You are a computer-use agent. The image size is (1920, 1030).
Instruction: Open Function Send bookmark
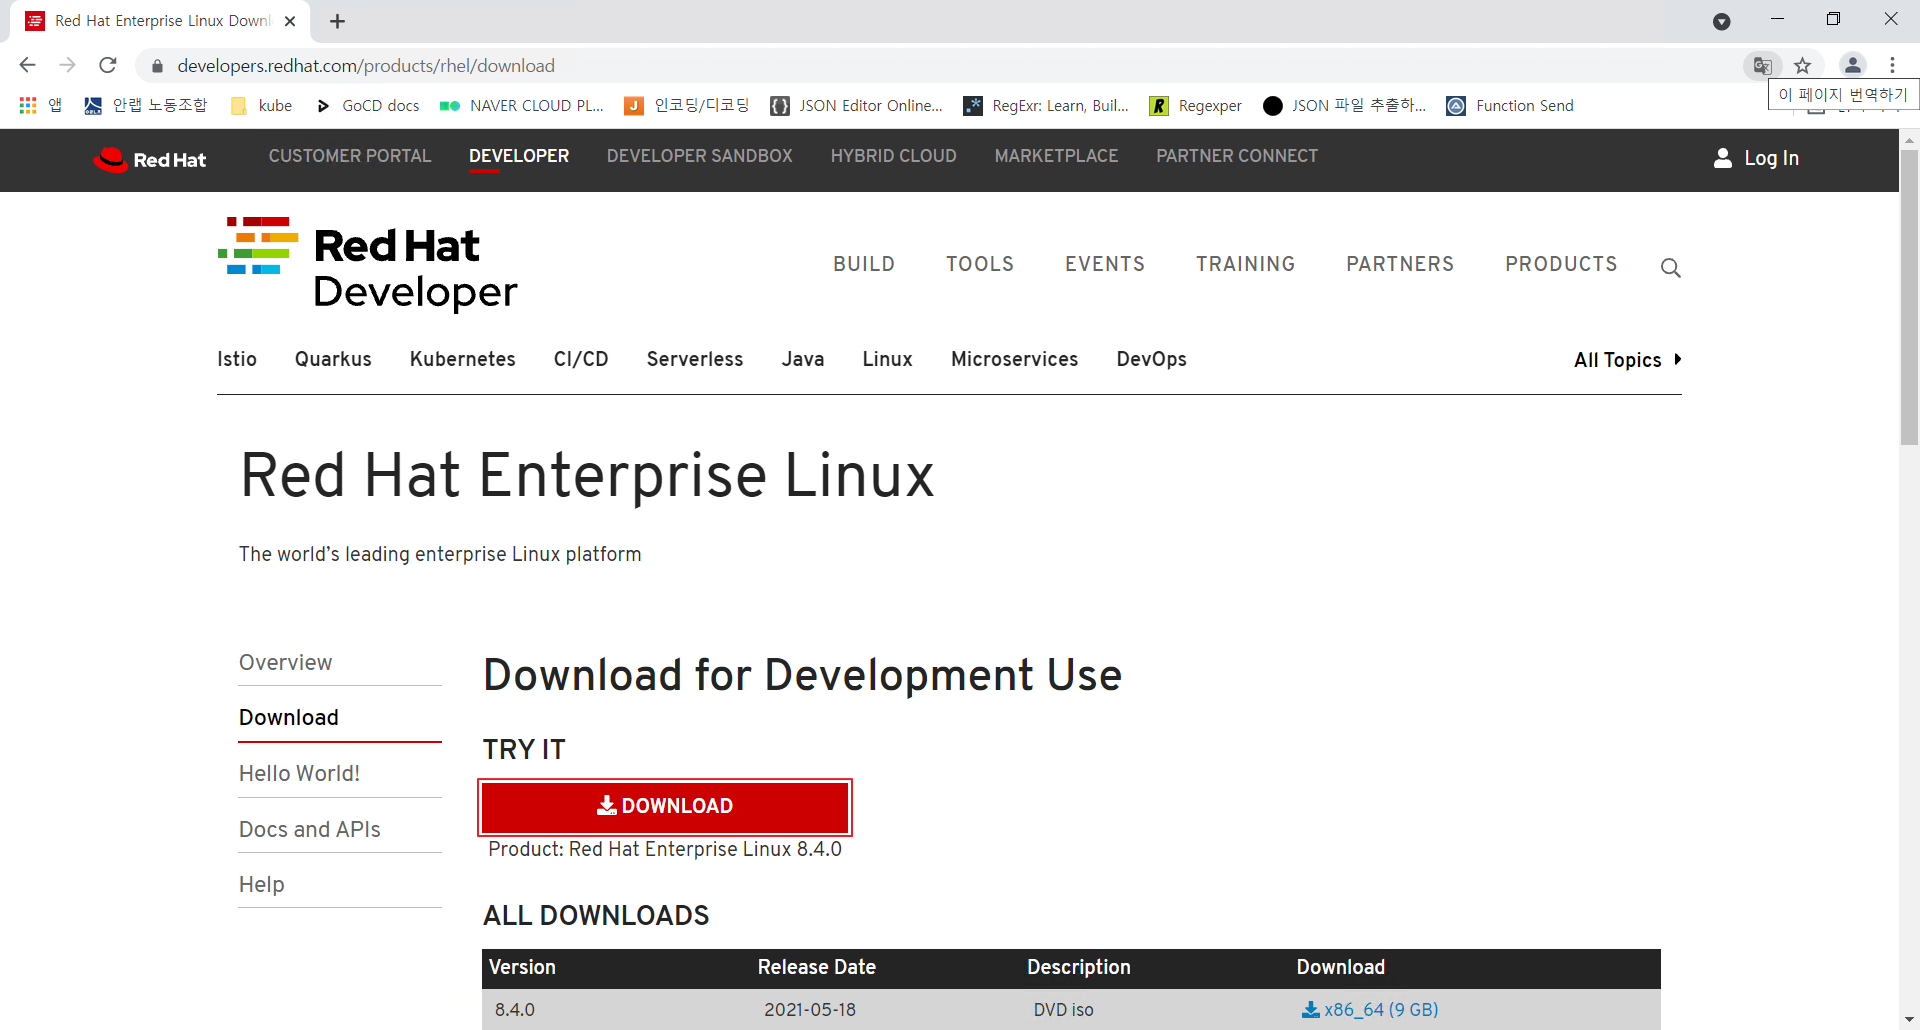pos(1510,105)
